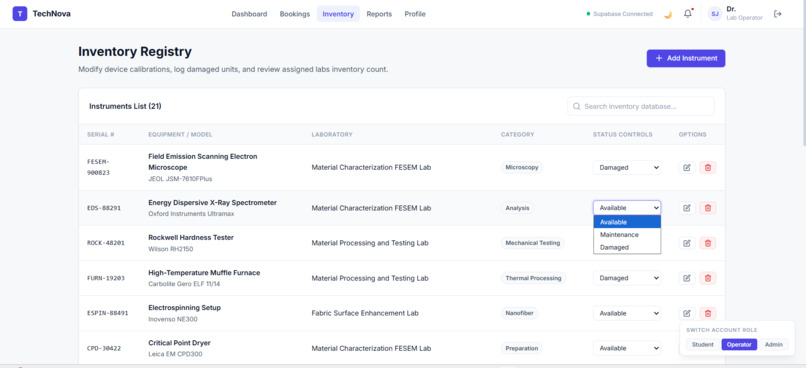
Task: Open status dropdown for Electrospinning Setup
Action: click(627, 313)
